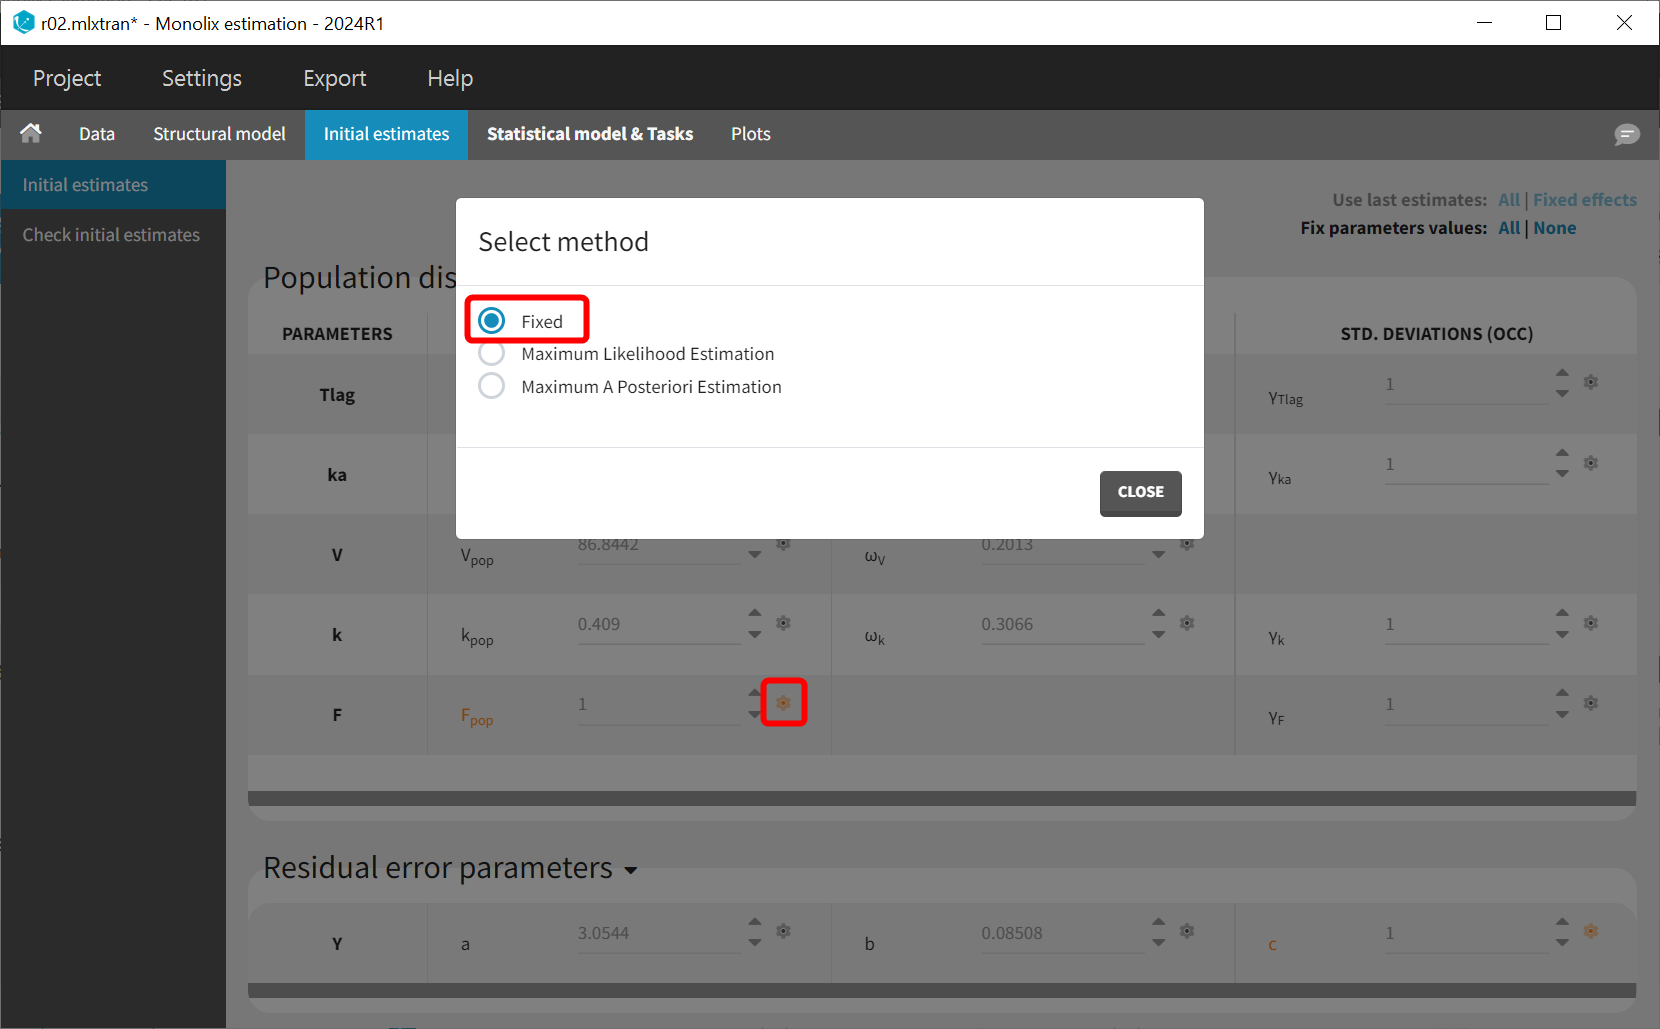1660x1029 pixels.
Task: Open the comment bubble icon
Action: click(1627, 134)
